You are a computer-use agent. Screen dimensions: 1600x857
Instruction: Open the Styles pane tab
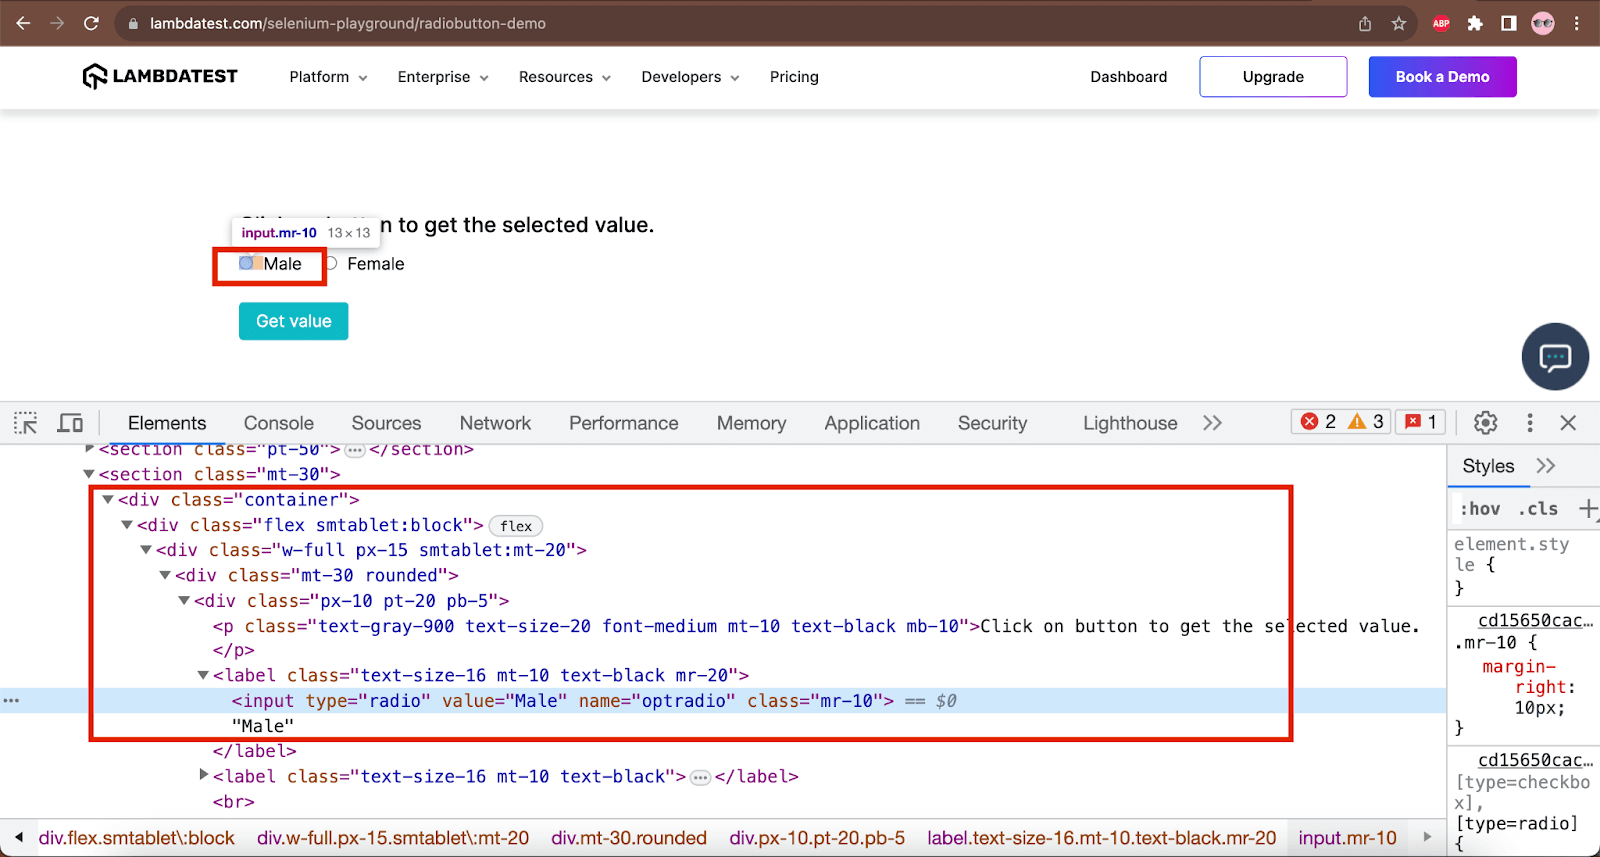[1488, 466]
